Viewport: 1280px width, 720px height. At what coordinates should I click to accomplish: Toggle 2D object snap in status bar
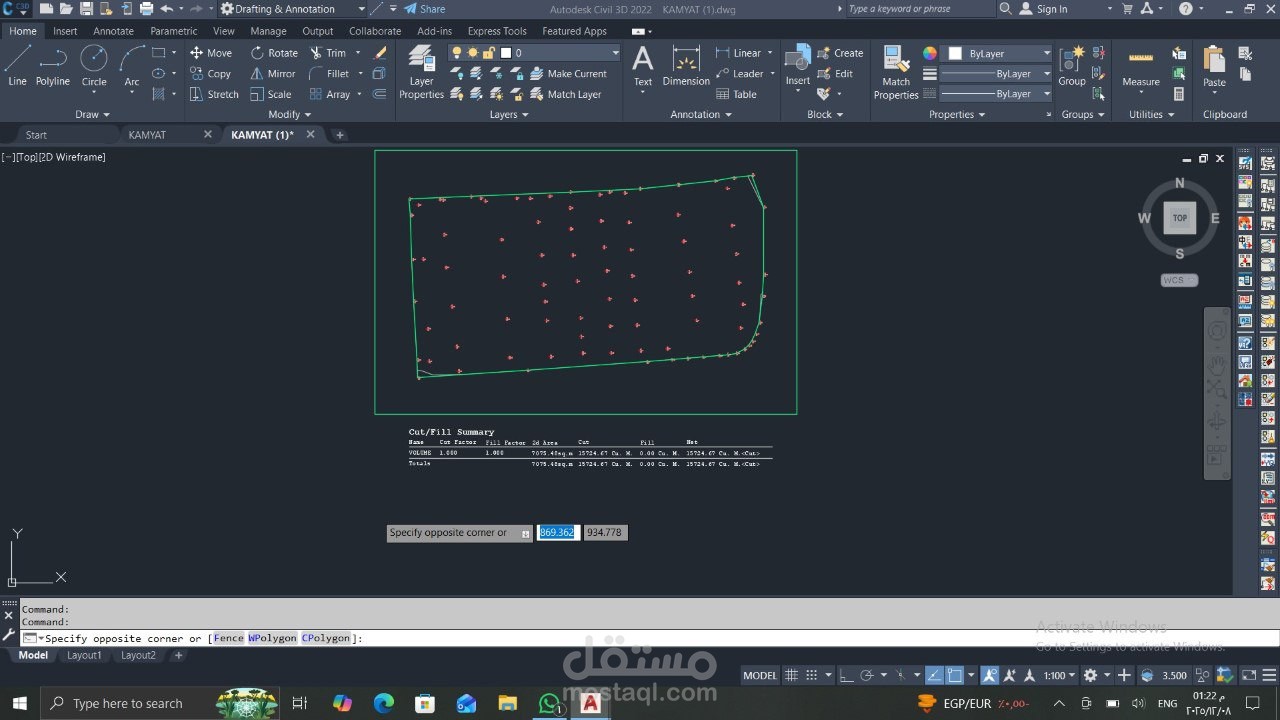click(x=955, y=675)
